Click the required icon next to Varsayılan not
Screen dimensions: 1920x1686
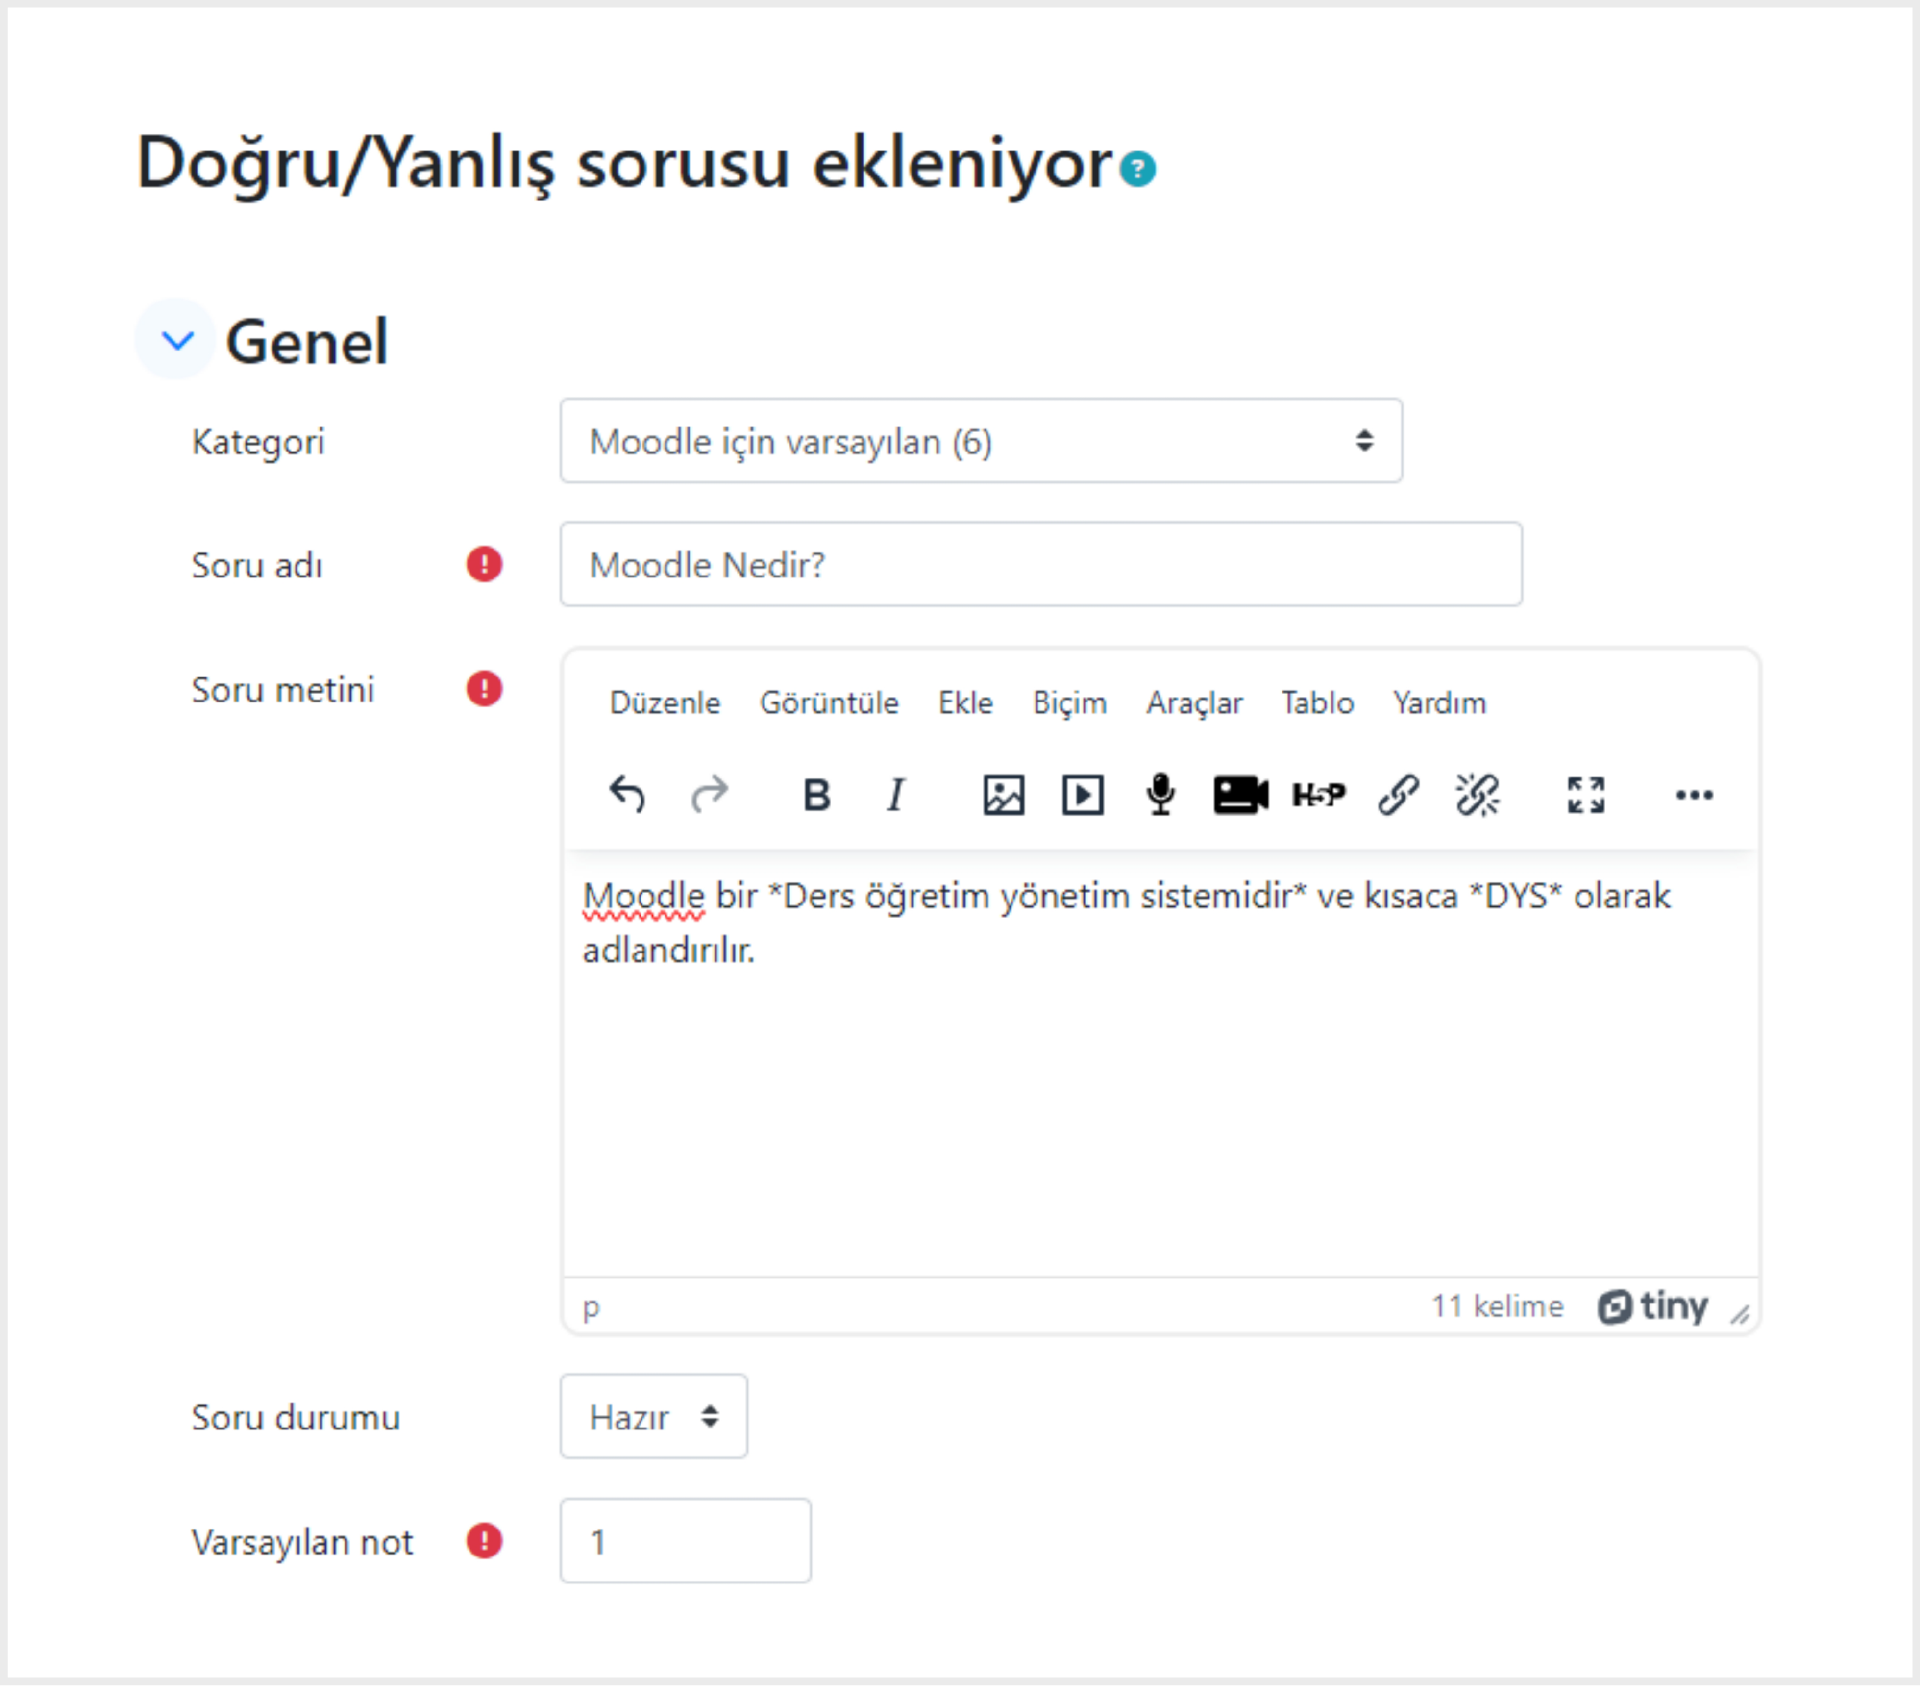pyautogui.click(x=484, y=1540)
